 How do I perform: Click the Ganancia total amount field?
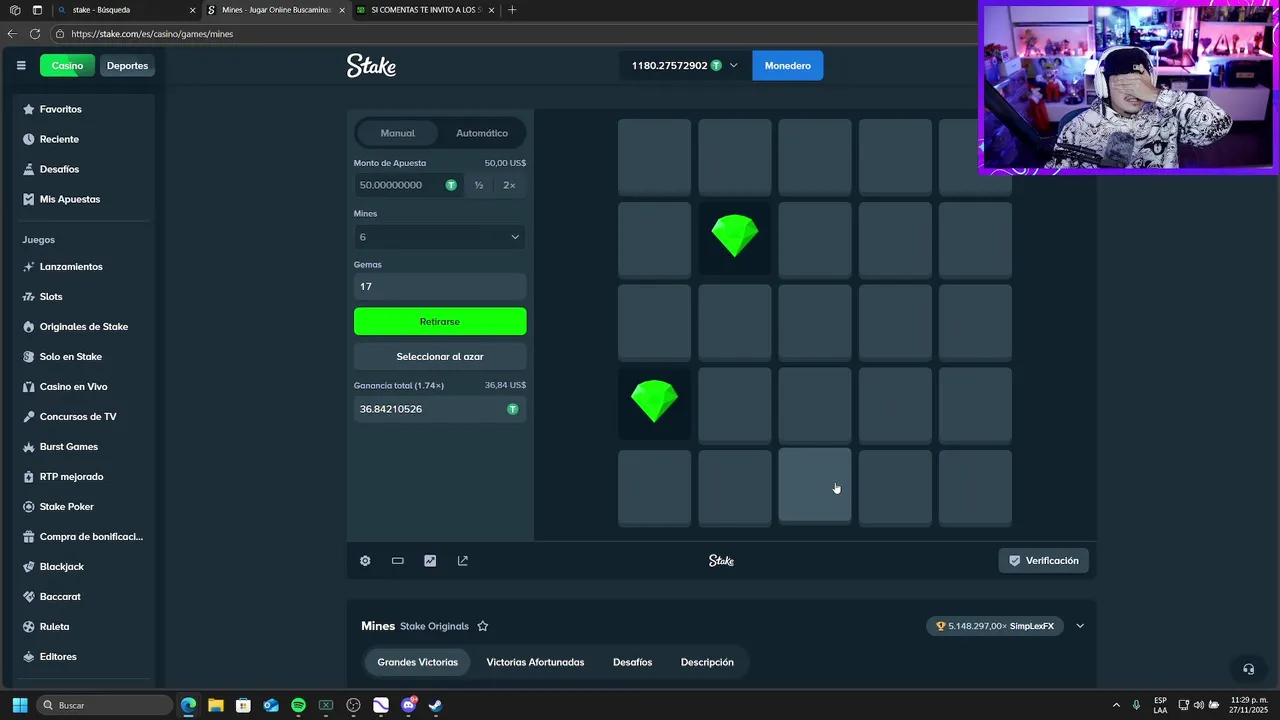tap(440, 409)
